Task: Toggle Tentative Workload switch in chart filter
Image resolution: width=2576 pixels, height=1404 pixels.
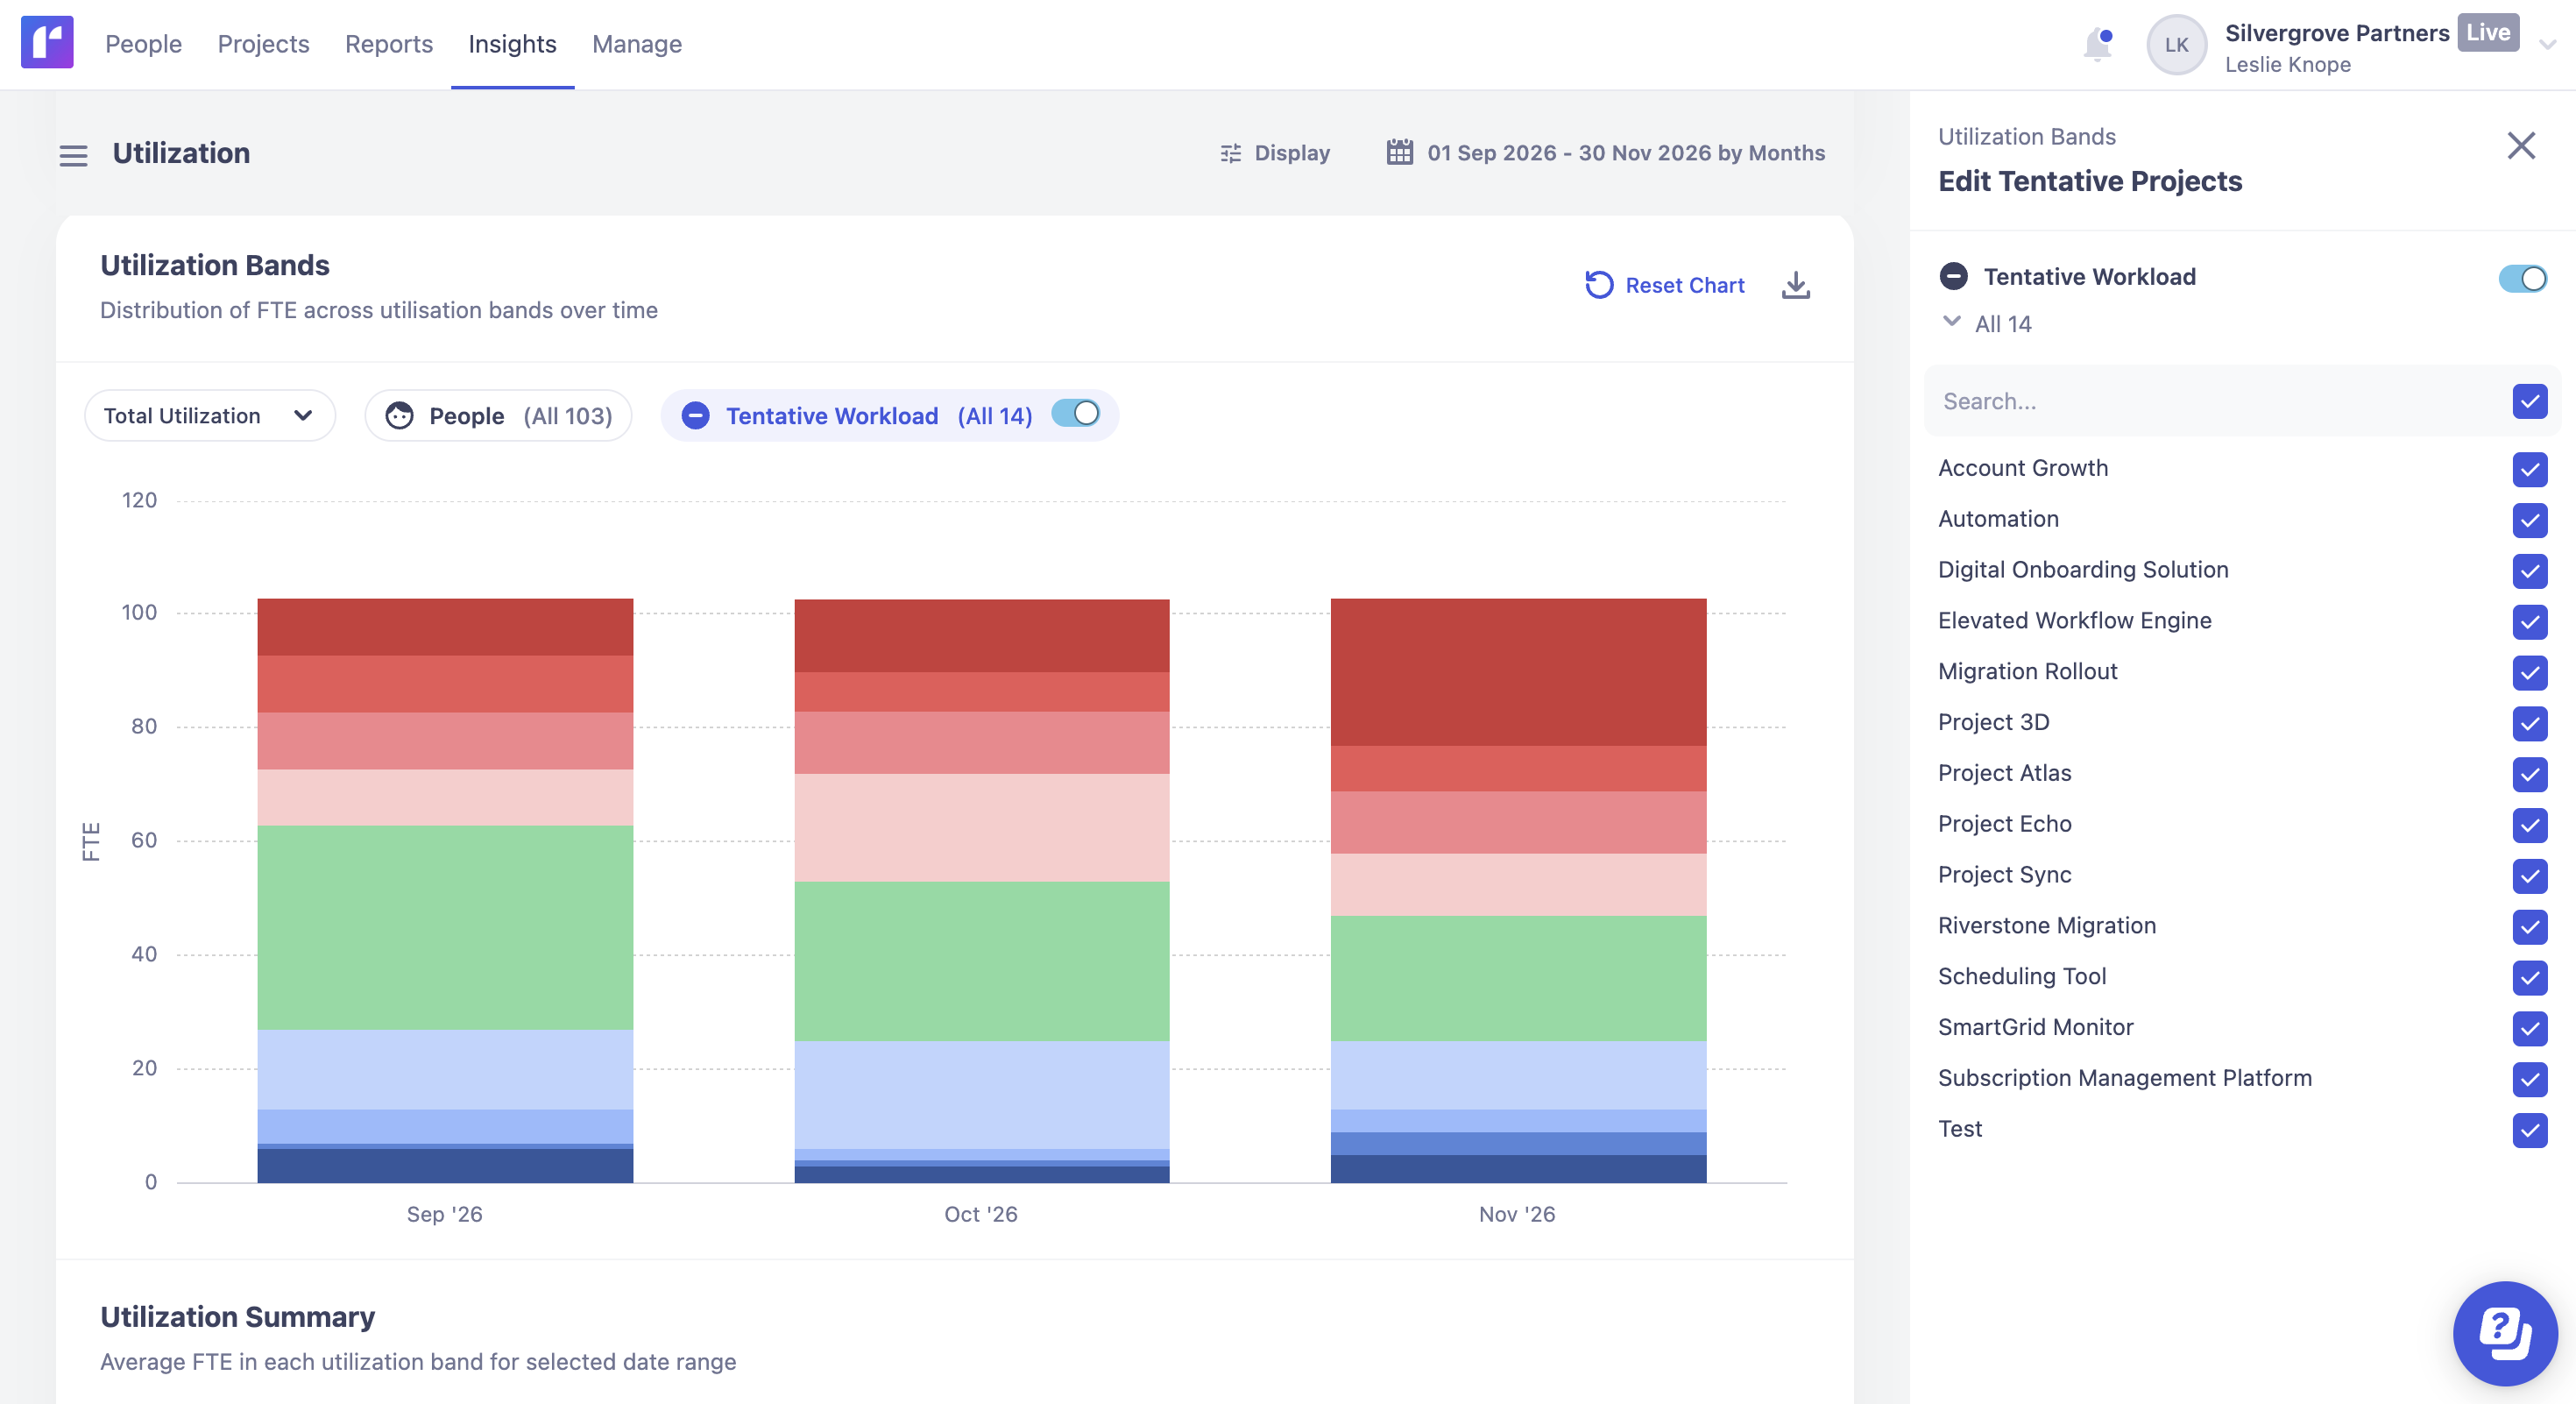Action: (x=1076, y=414)
